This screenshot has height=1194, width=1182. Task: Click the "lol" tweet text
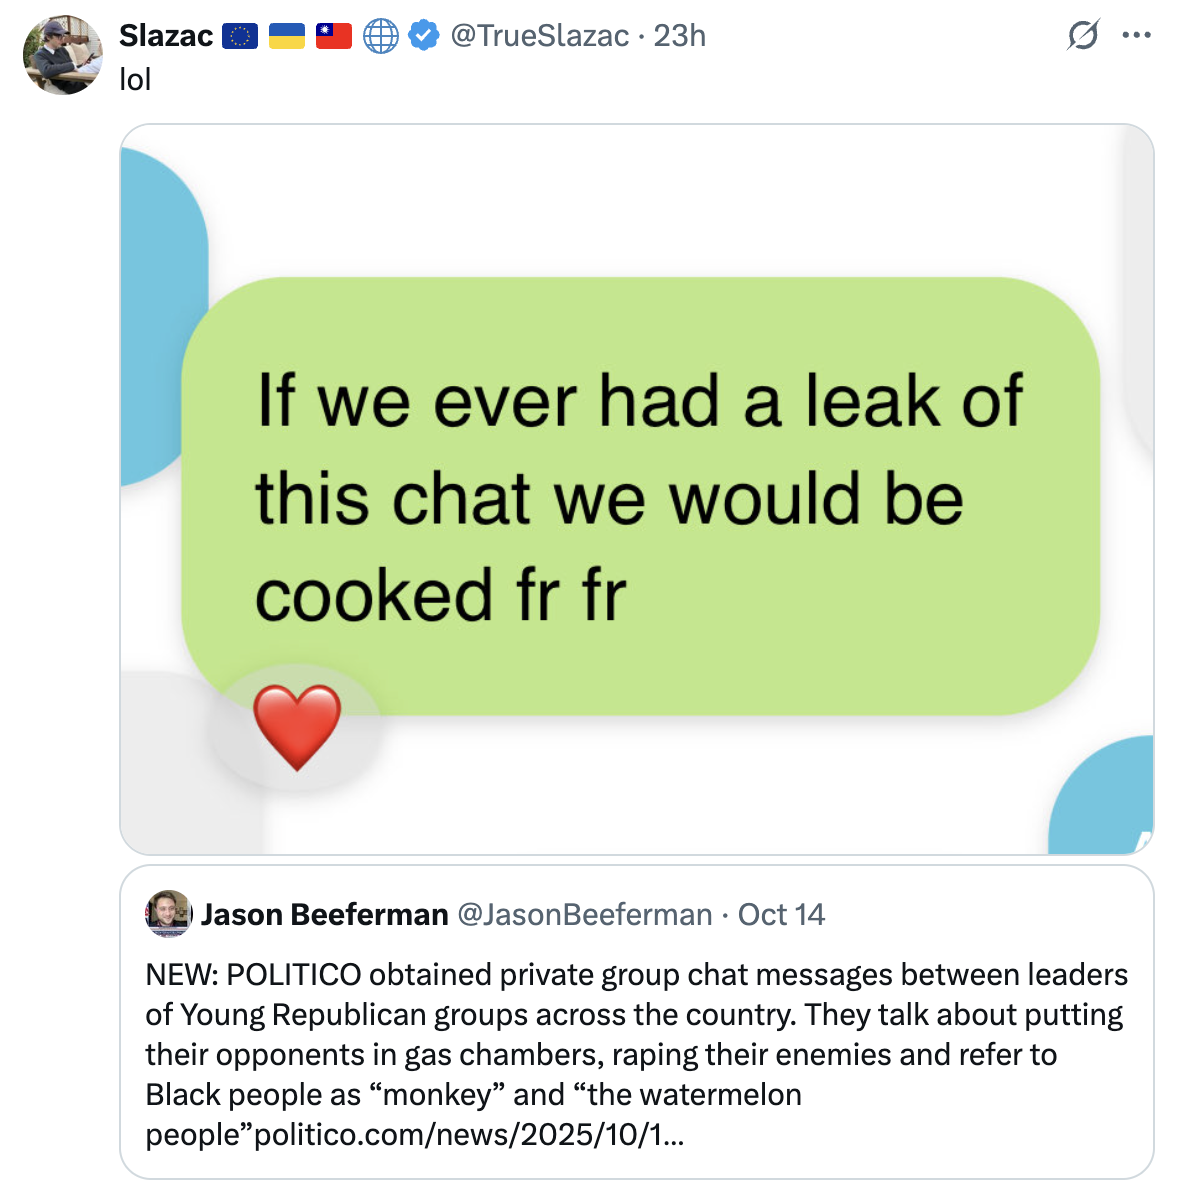pyautogui.click(x=135, y=79)
